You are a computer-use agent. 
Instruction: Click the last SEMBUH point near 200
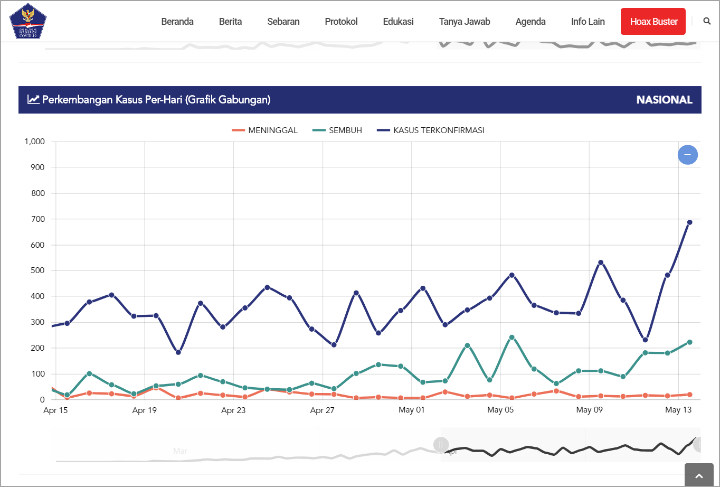[689, 342]
